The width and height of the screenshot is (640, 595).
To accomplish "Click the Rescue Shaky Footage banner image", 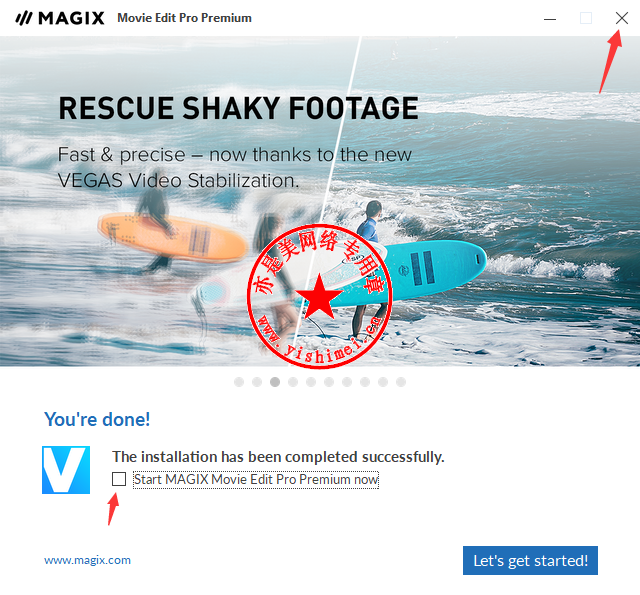I will point(320,201).
